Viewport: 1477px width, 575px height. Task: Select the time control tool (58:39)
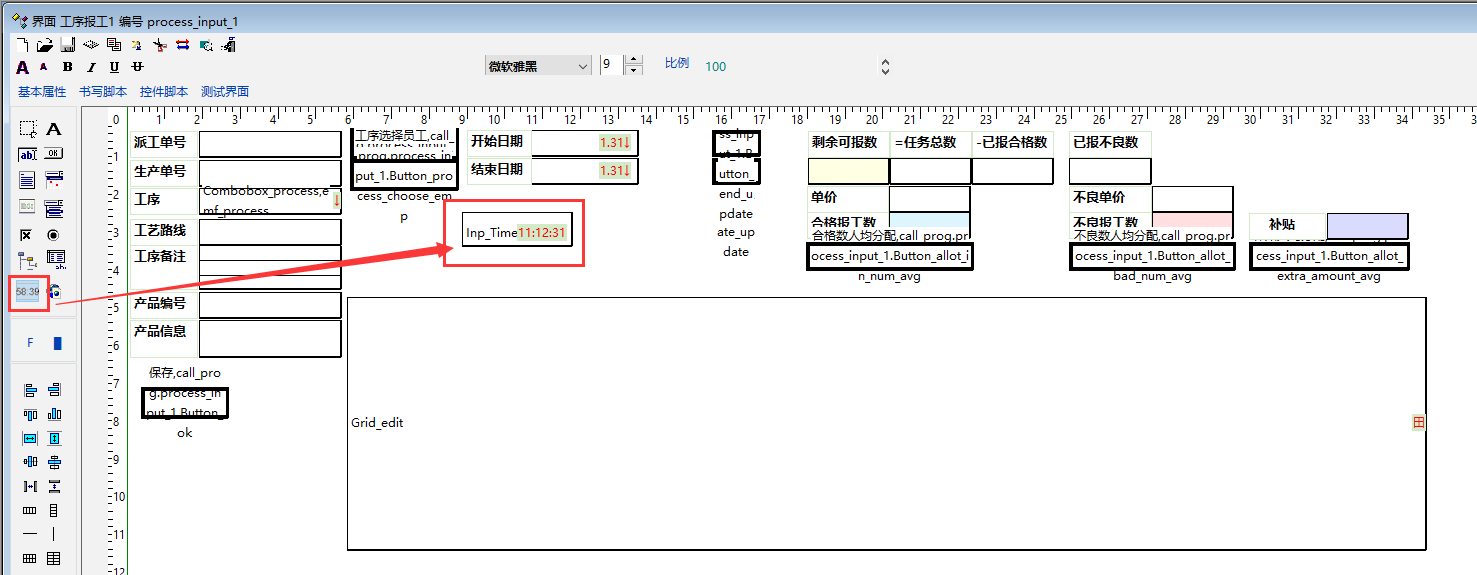[28, 291]
